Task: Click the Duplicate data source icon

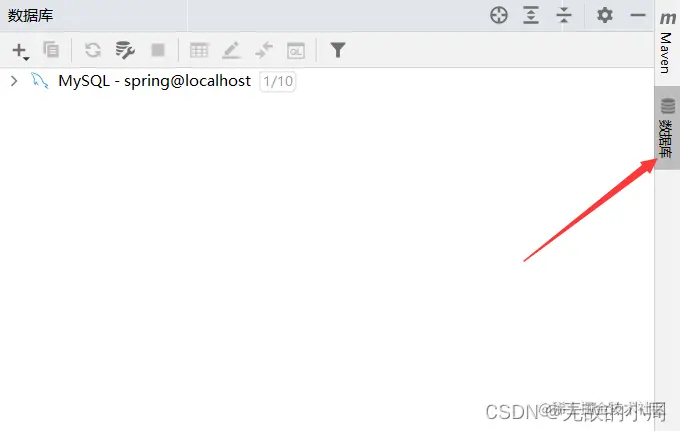Action: (x=51, y=50)
